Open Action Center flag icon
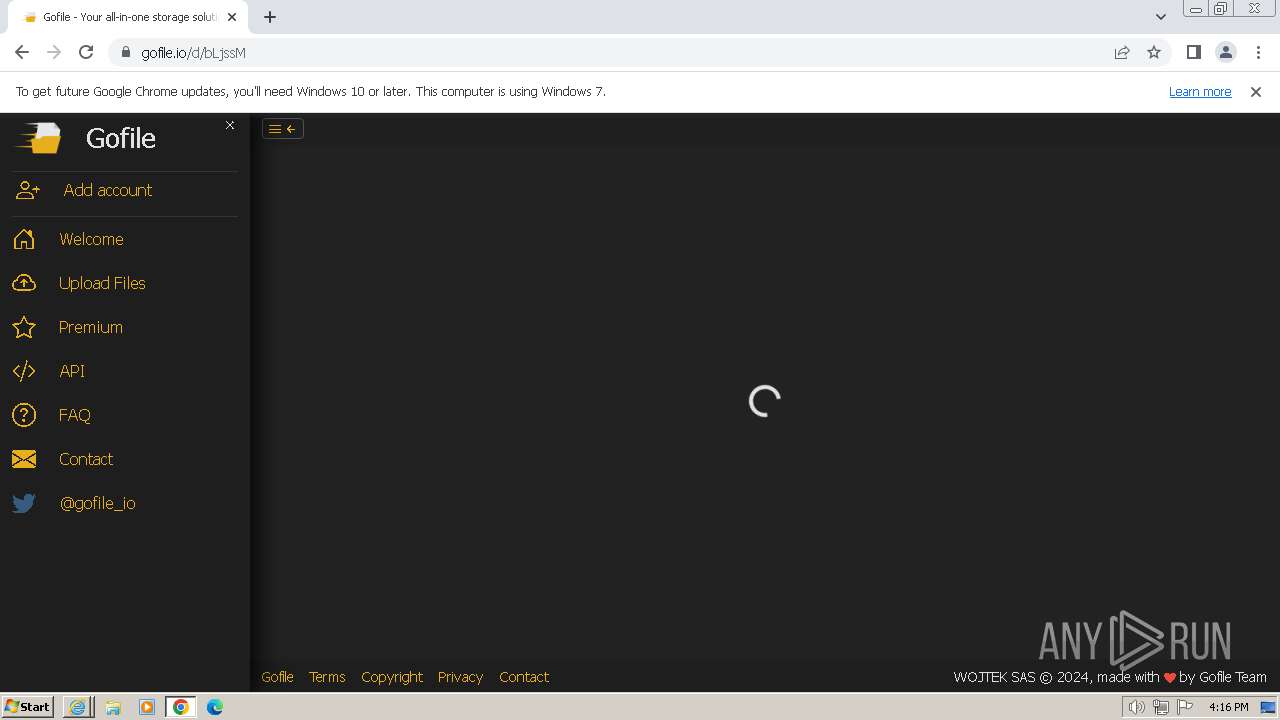This screenshot has width=1280, height=720. (1185, 707)
